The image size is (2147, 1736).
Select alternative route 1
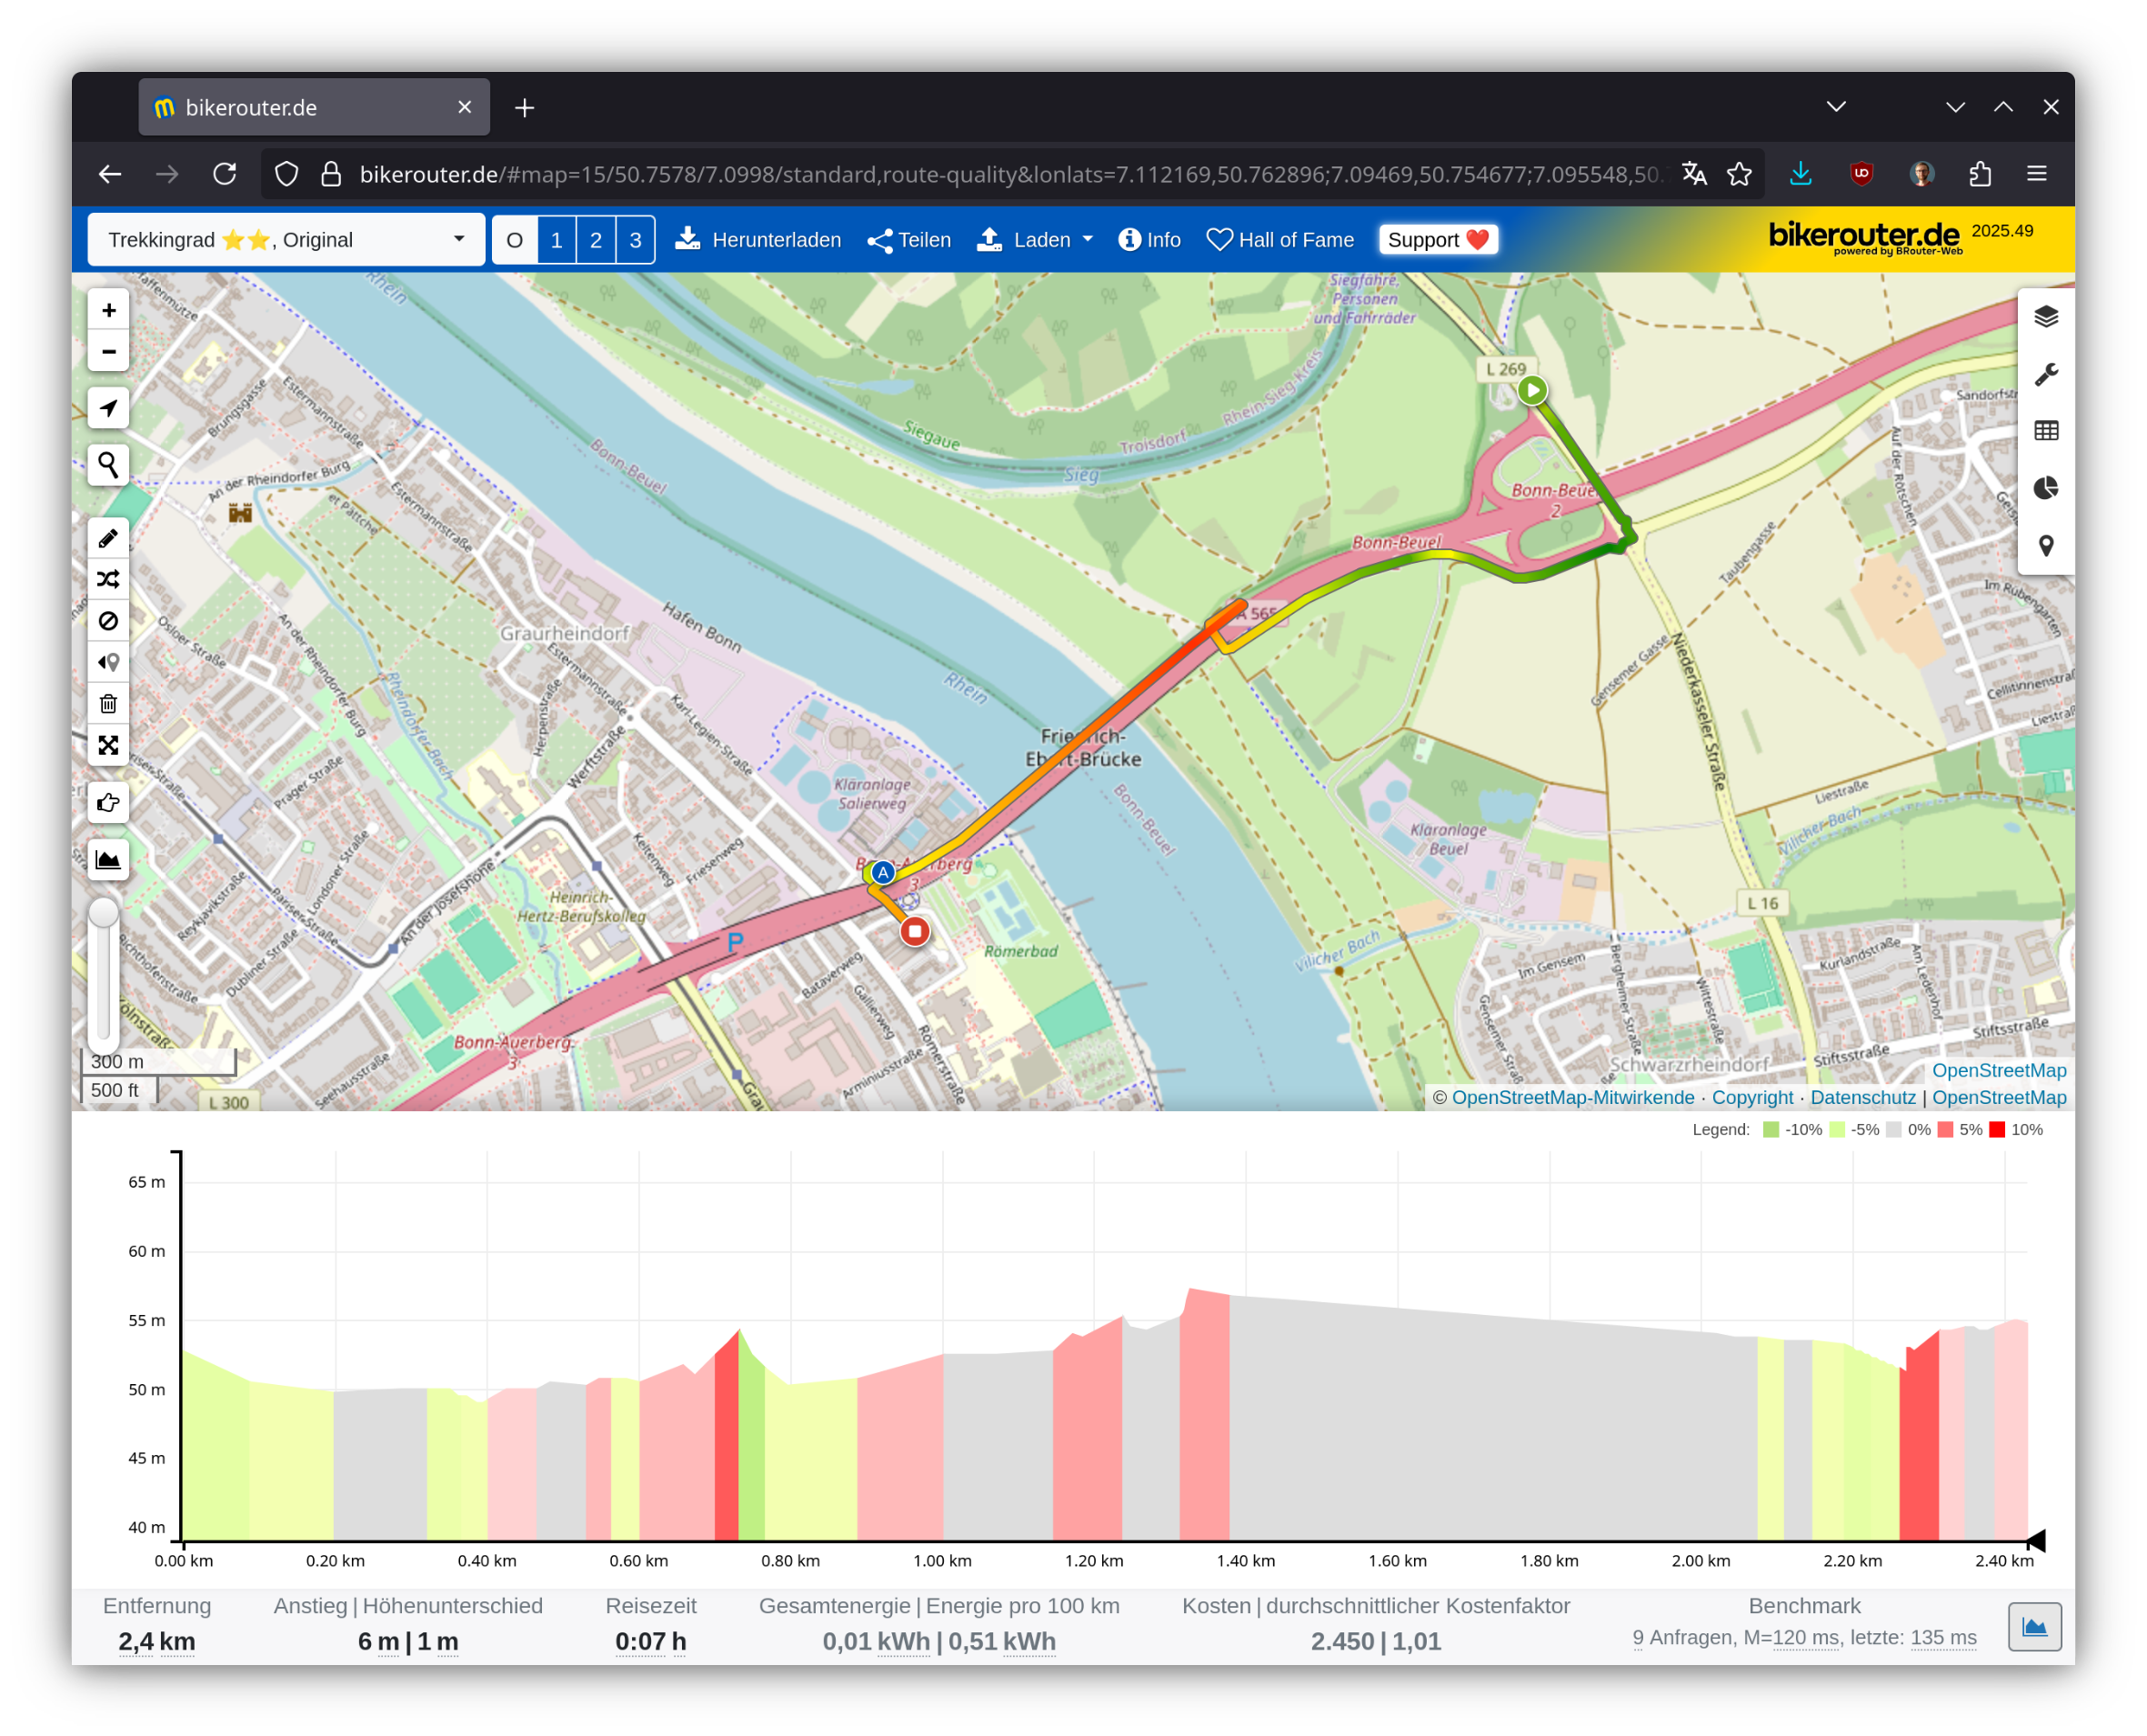[556, 240]
